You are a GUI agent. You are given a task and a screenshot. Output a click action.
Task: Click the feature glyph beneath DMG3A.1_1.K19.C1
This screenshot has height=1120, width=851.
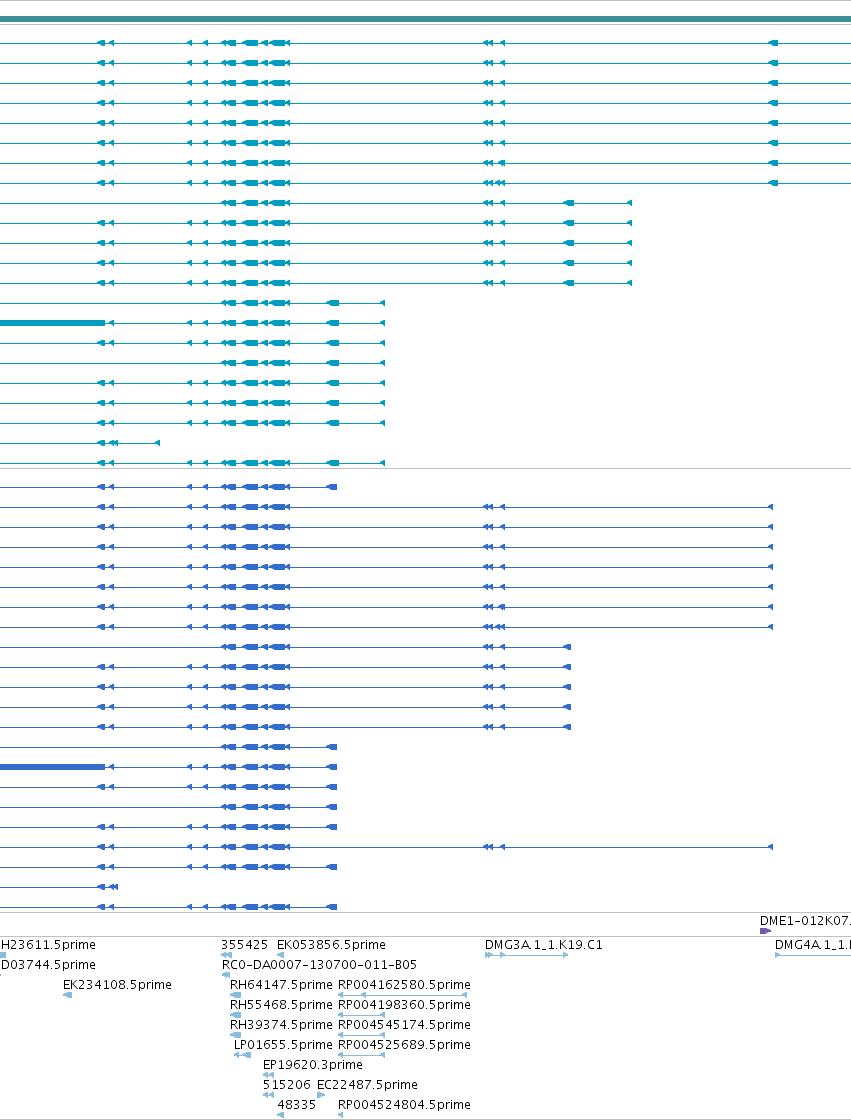click(x=527, y=955)
